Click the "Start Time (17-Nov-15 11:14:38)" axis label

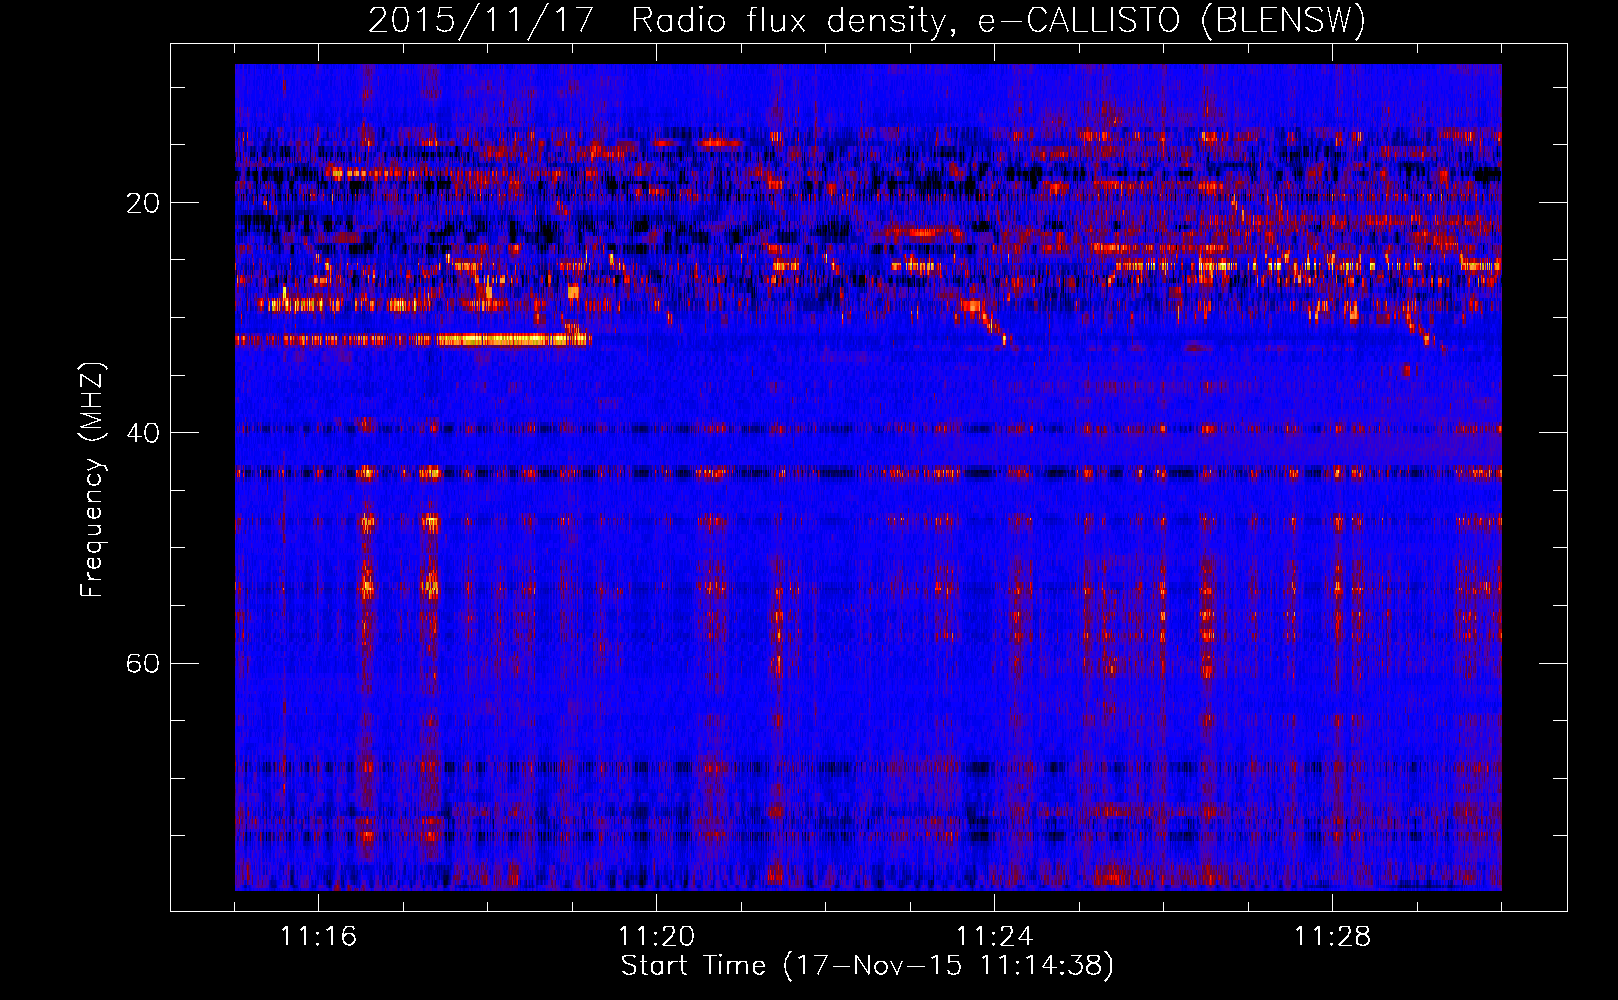pyautogui.click(x=867, y=966)
